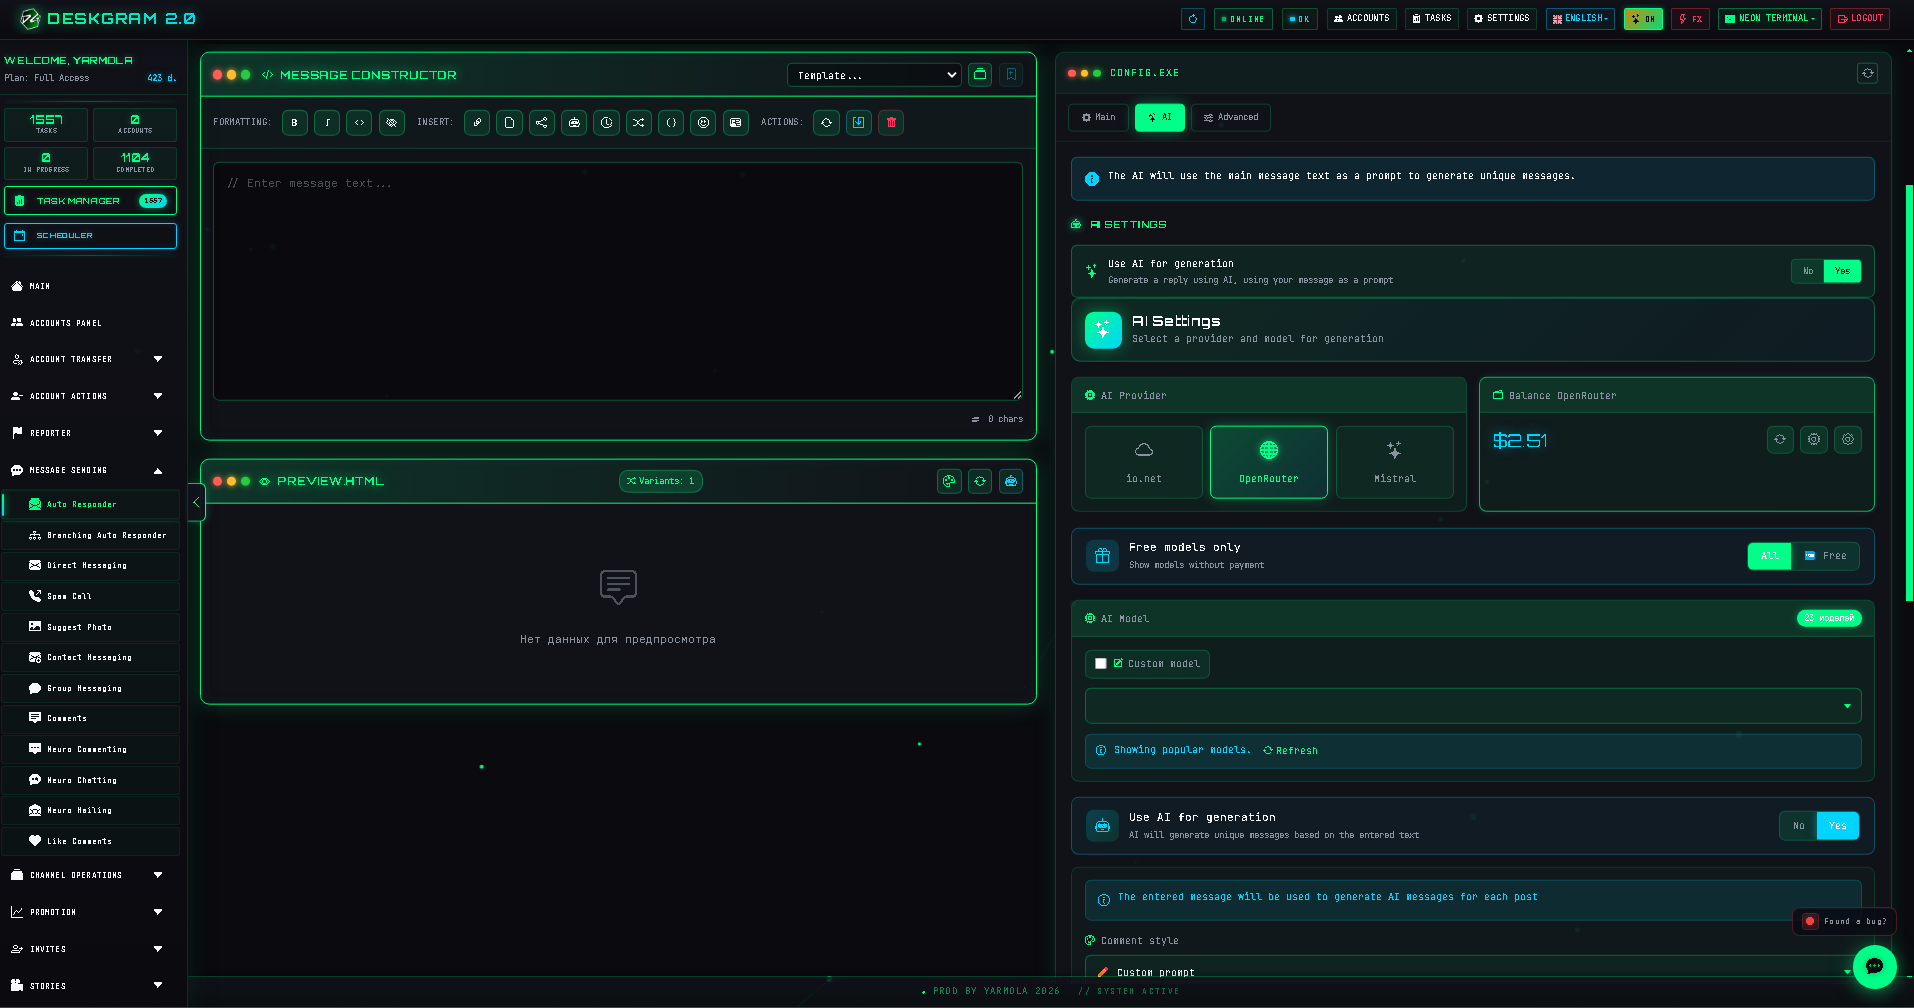Open the Template dropdown

[876, 75]
